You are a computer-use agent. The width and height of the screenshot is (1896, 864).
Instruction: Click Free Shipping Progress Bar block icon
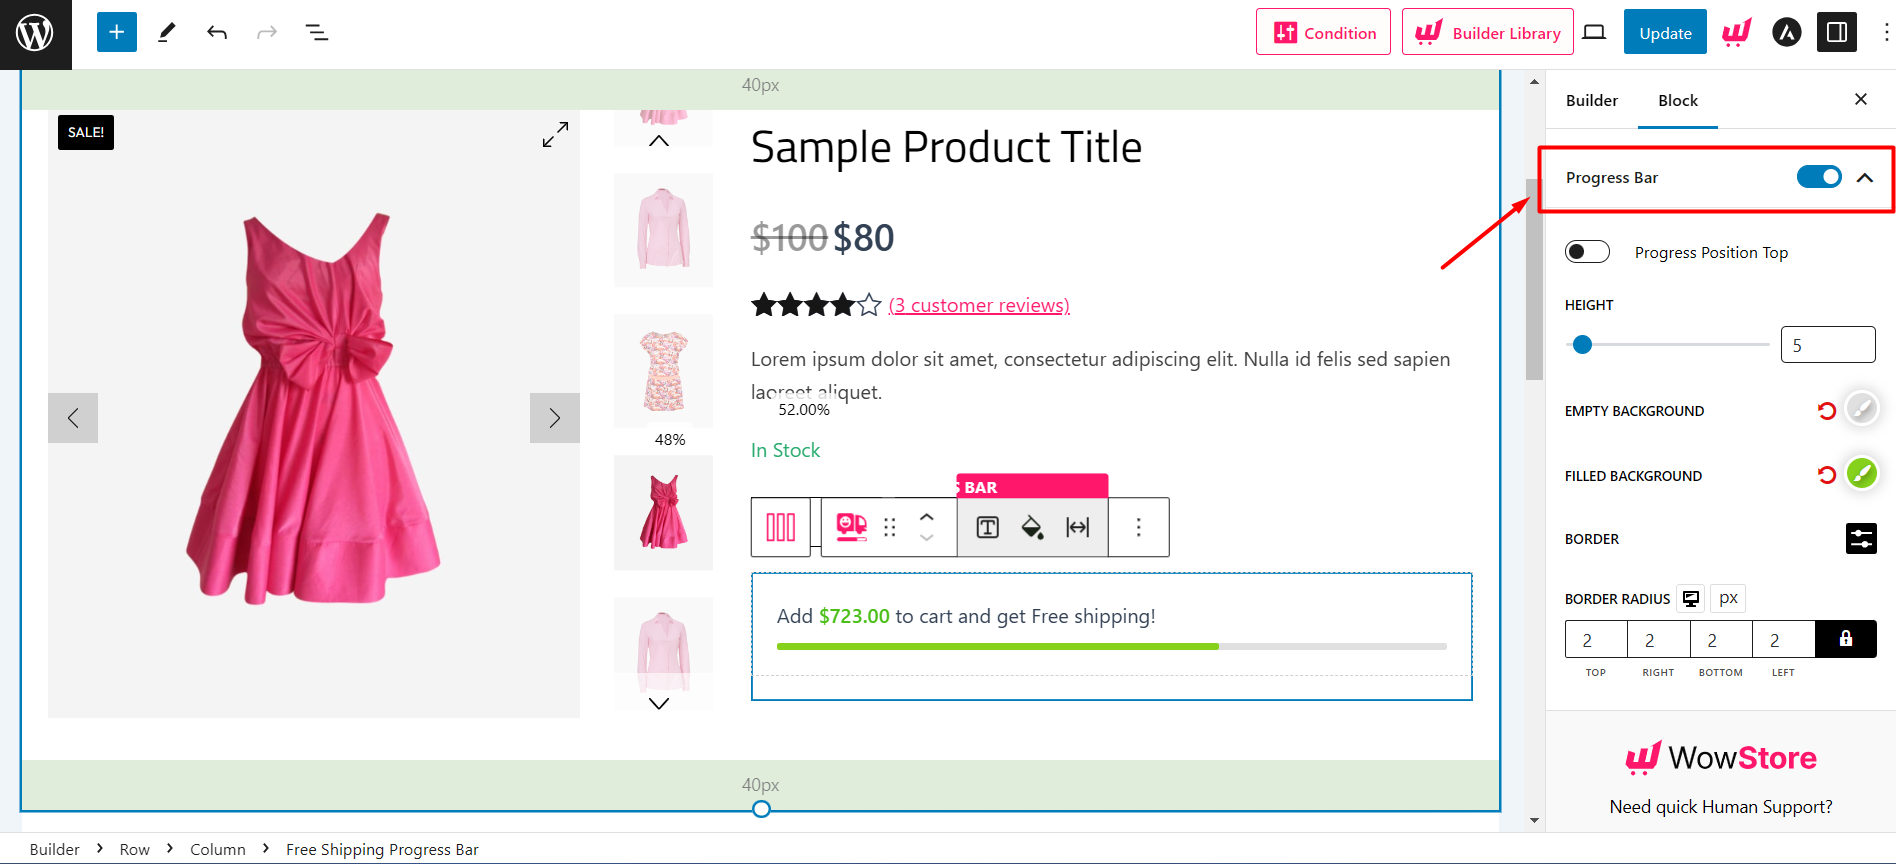click(x=851, y=527)
